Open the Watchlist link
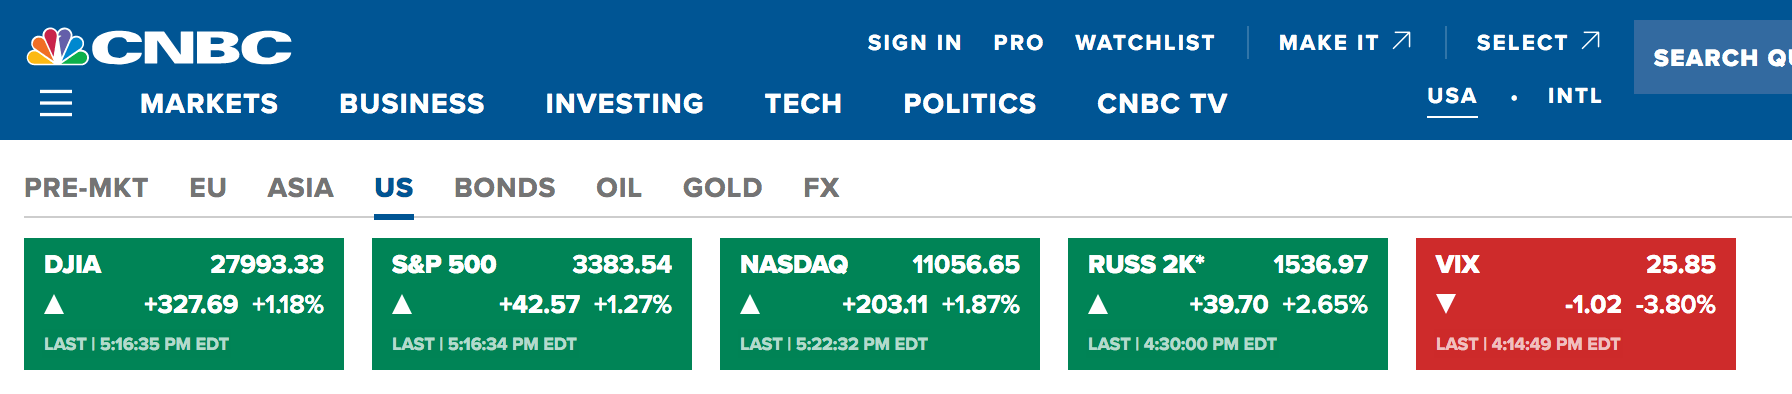This screenshot has height=394, width=1792. 1145,43
